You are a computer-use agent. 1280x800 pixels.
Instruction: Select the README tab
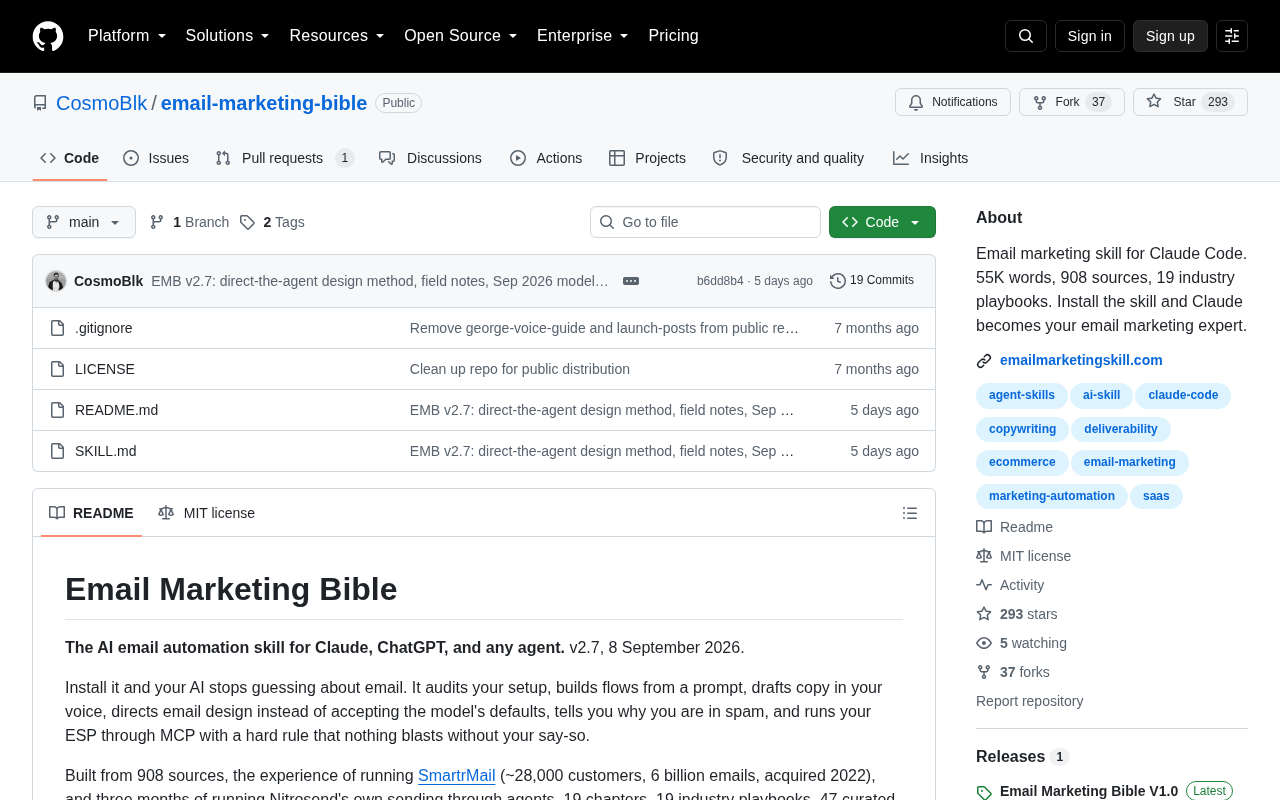coord(91,513)
